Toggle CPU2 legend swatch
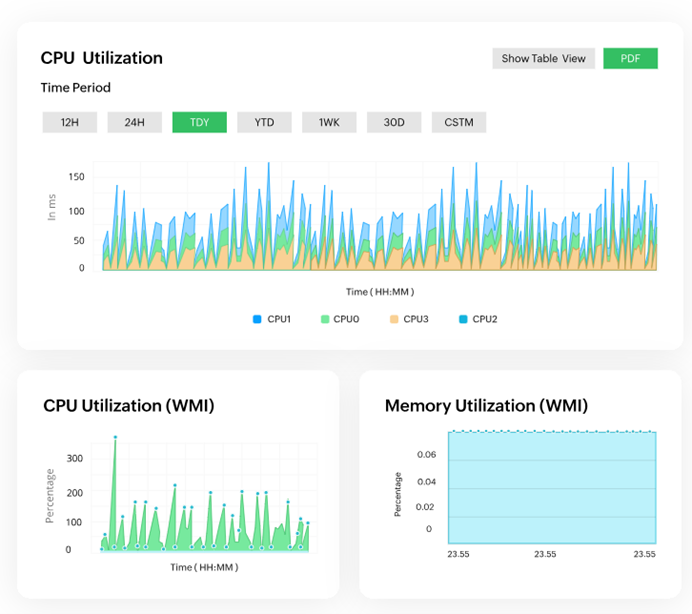This screenshot has width=692, height=614. pos(462,320)
